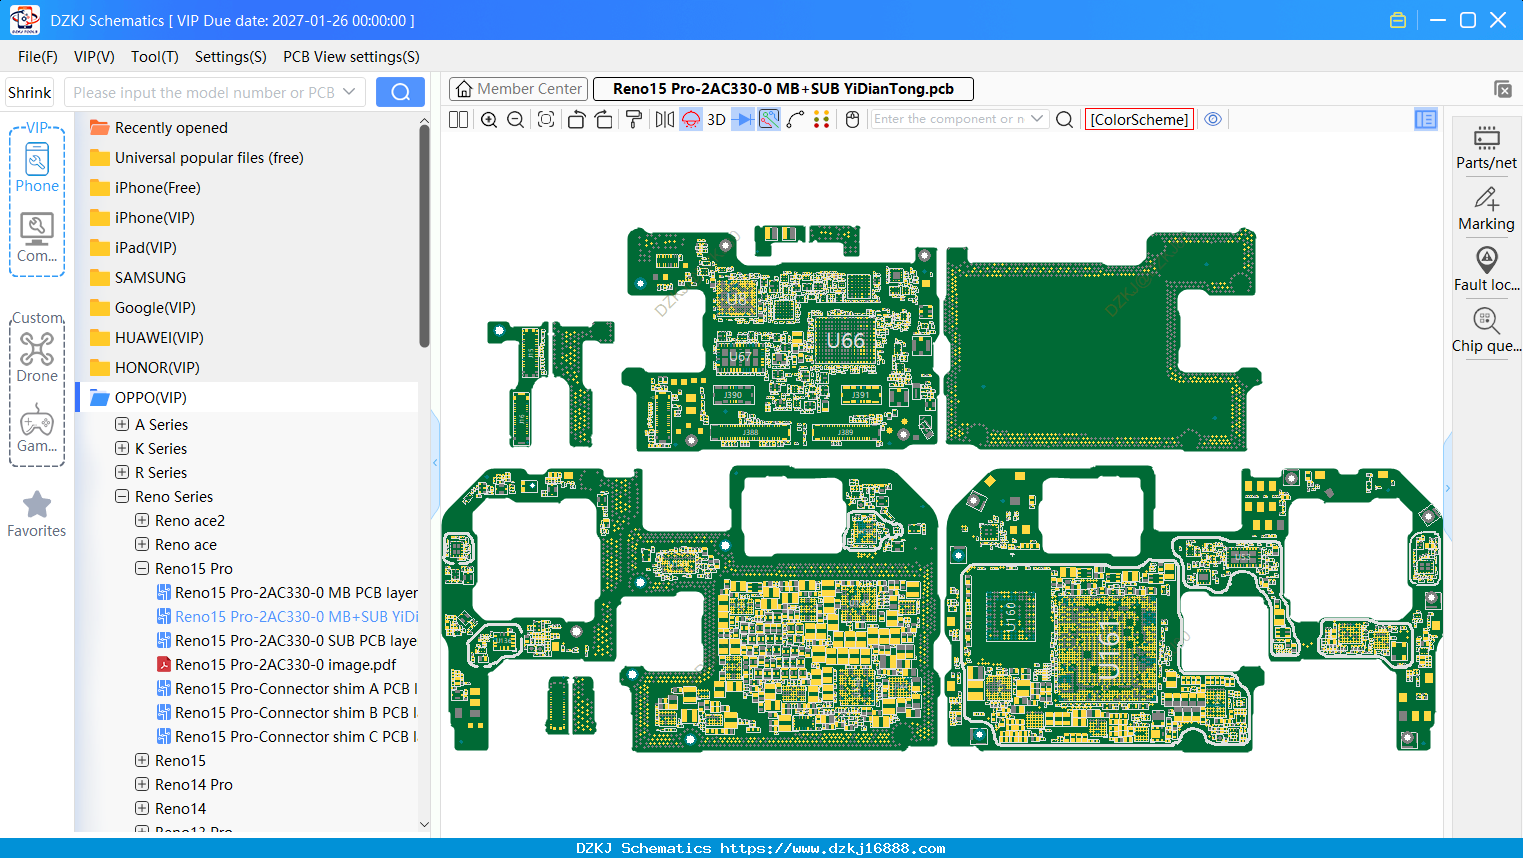Toggle the diode mode icon
This screenshot has height=858, width=1523.
743,119
